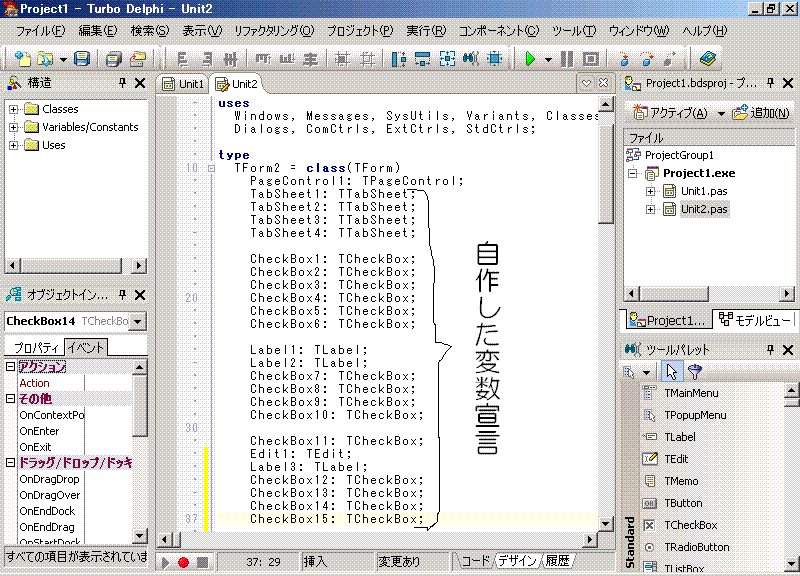Click the Step Over debug icon
The image size is (800, 576).
click(x=647, y=59)
